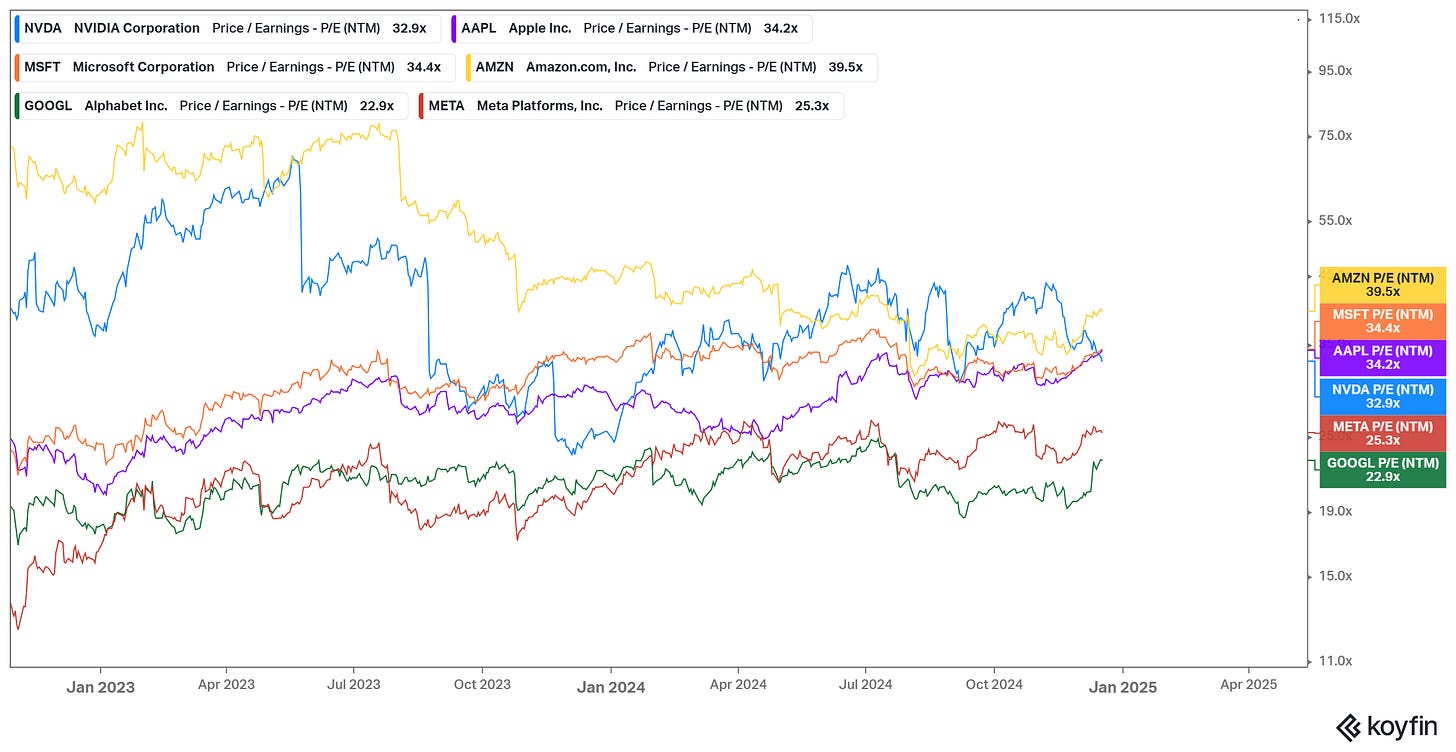The height and width of the screenshot is (752, 1456).
Task: Click the 'Oct 2024' x-axis label
Action: [x=994, y=685]
